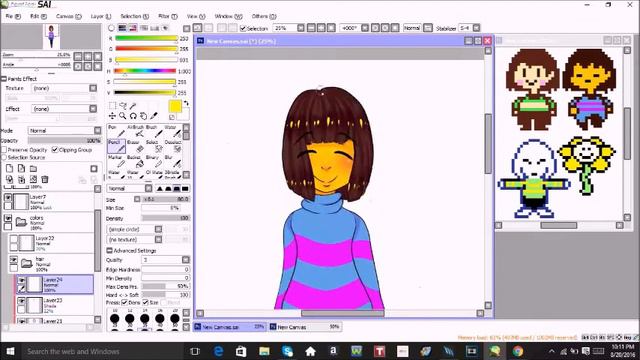This screenshot has height=360, width=640.
Task: Select the Blur tool
Action: pos(173,161)
